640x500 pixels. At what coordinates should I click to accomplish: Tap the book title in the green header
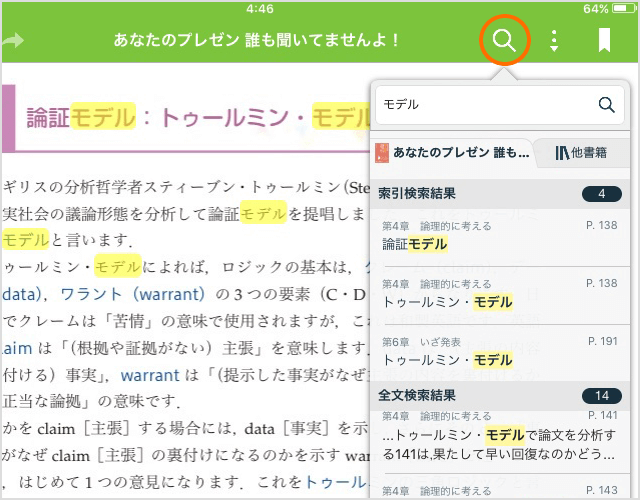(x=256, y=40)
